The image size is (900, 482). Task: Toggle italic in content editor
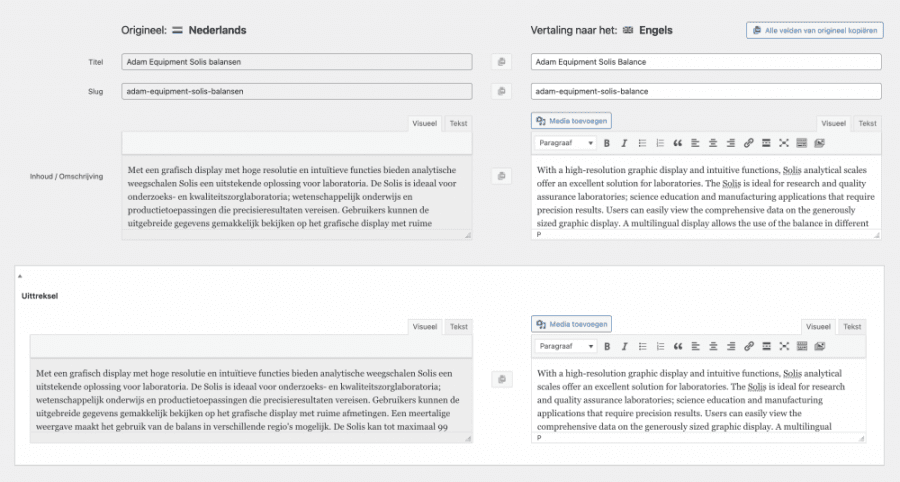click(624, 143)
